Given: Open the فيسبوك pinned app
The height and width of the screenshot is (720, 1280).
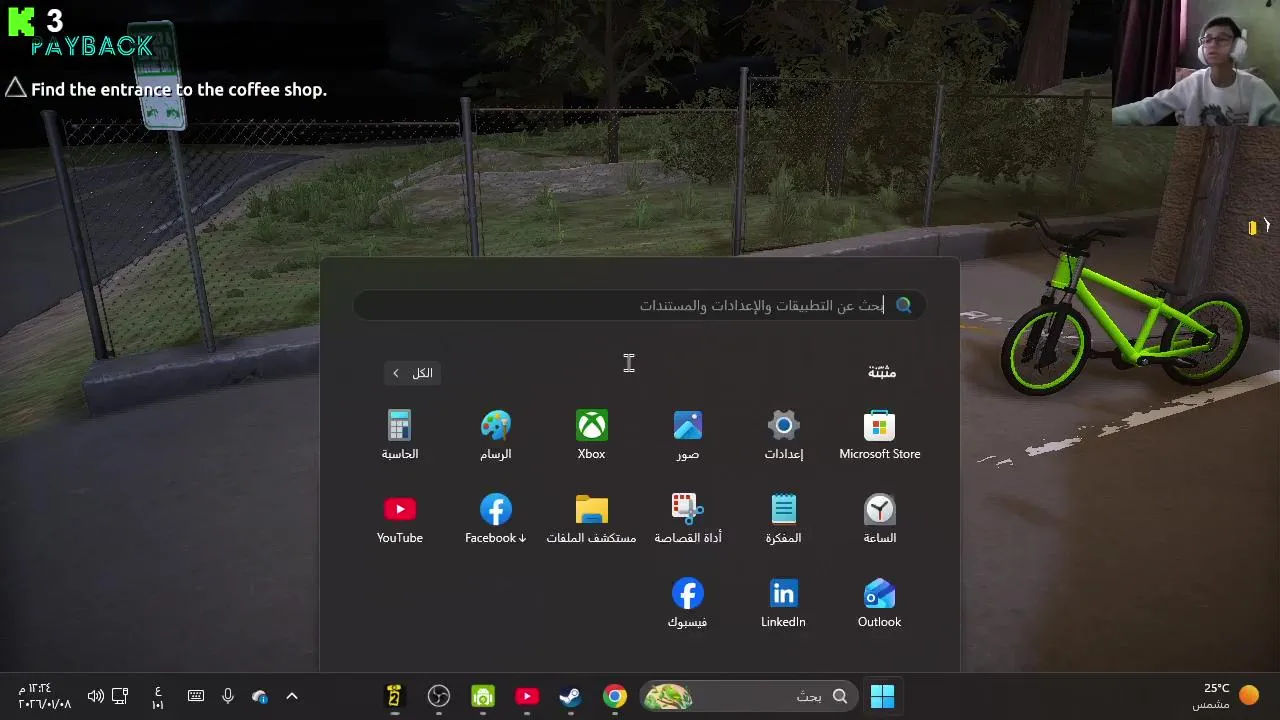Looking at the screenshot, I should (687, 603).
